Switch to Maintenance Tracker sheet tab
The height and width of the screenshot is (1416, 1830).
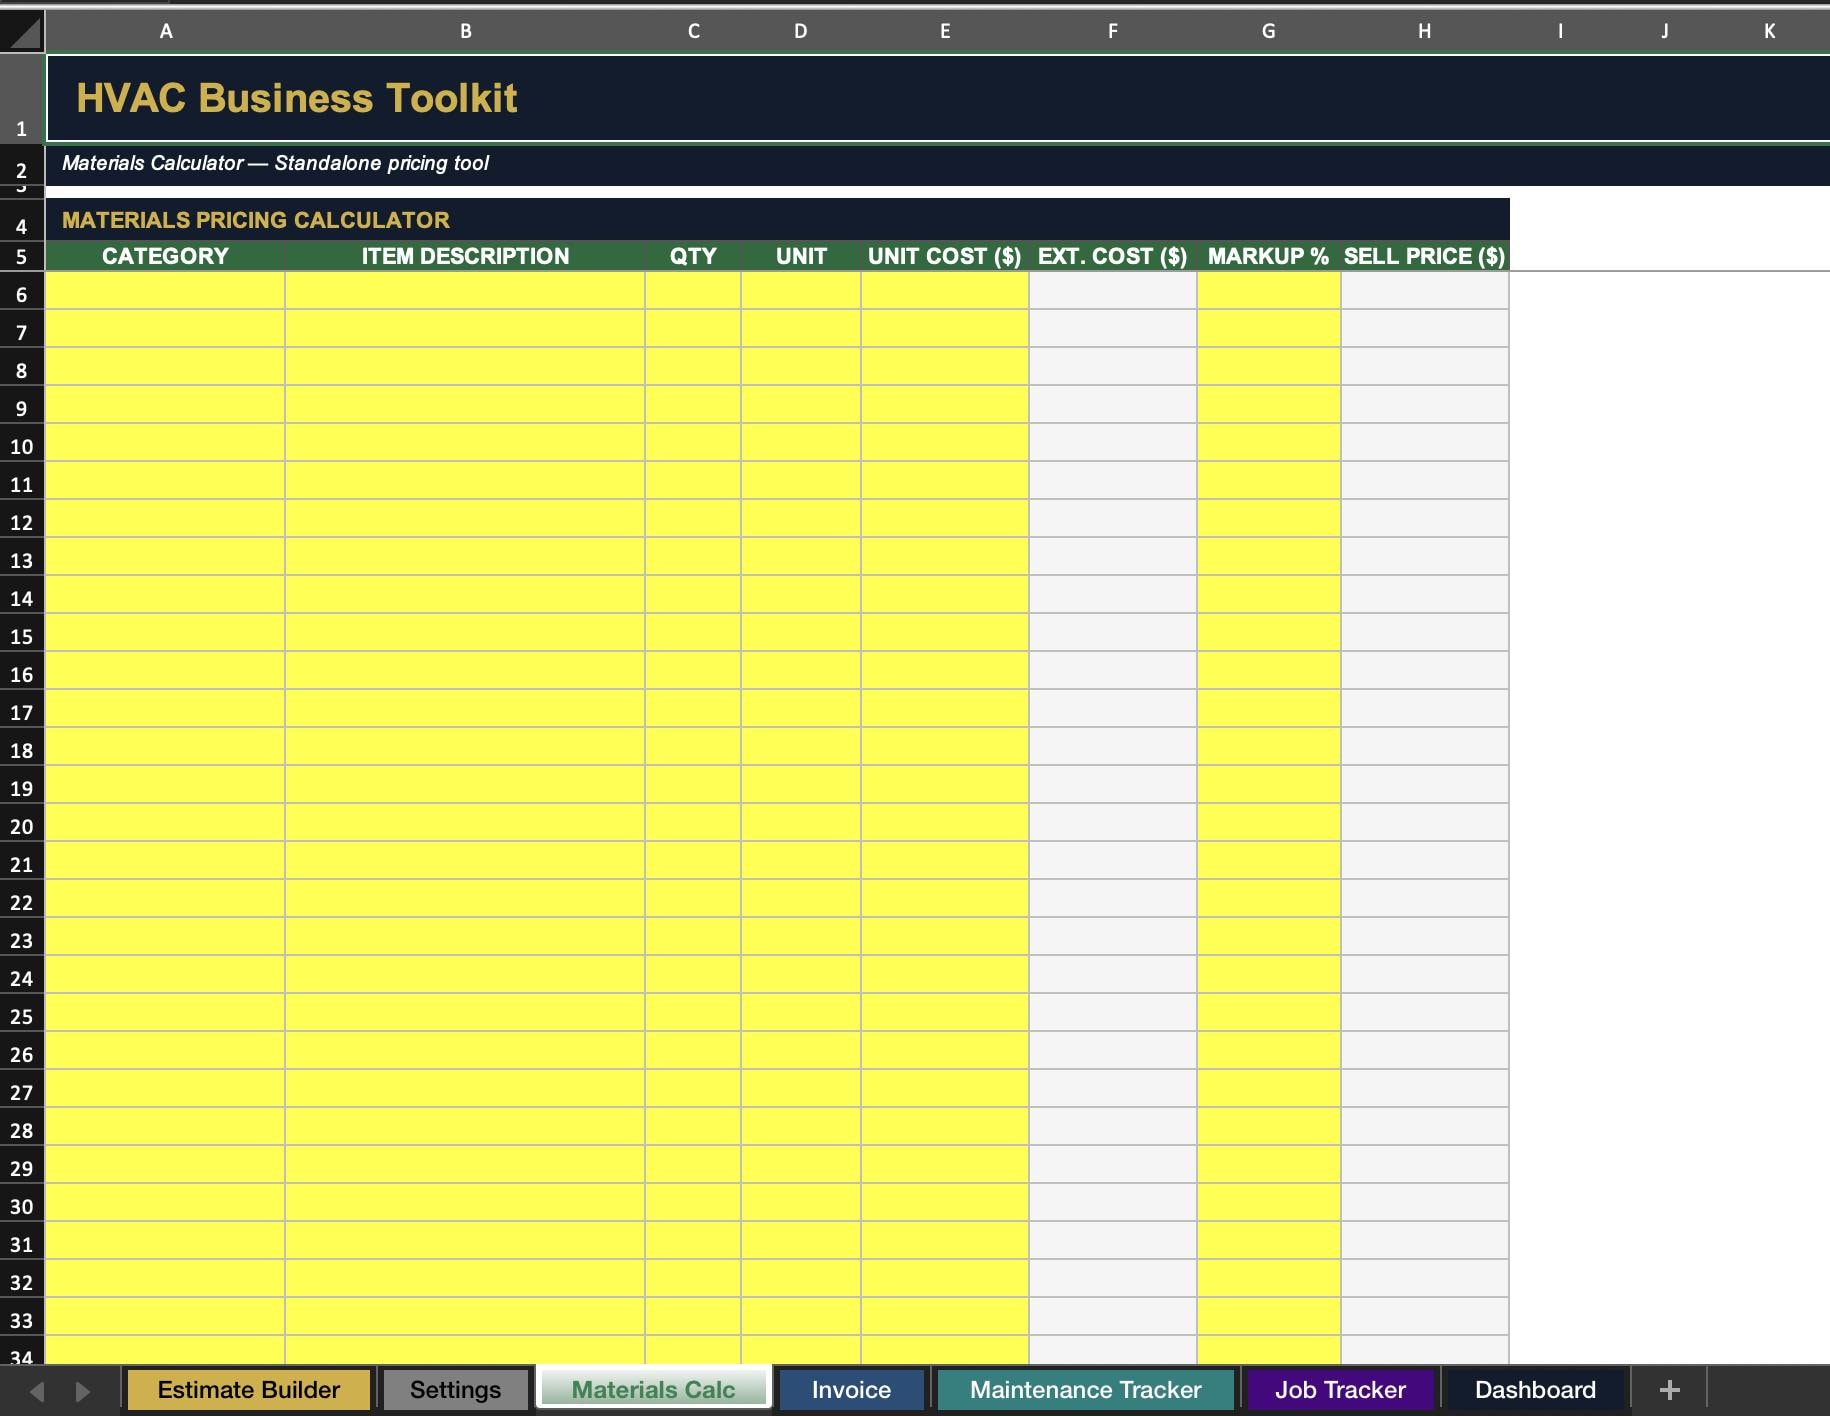tap(1085, 1390)
